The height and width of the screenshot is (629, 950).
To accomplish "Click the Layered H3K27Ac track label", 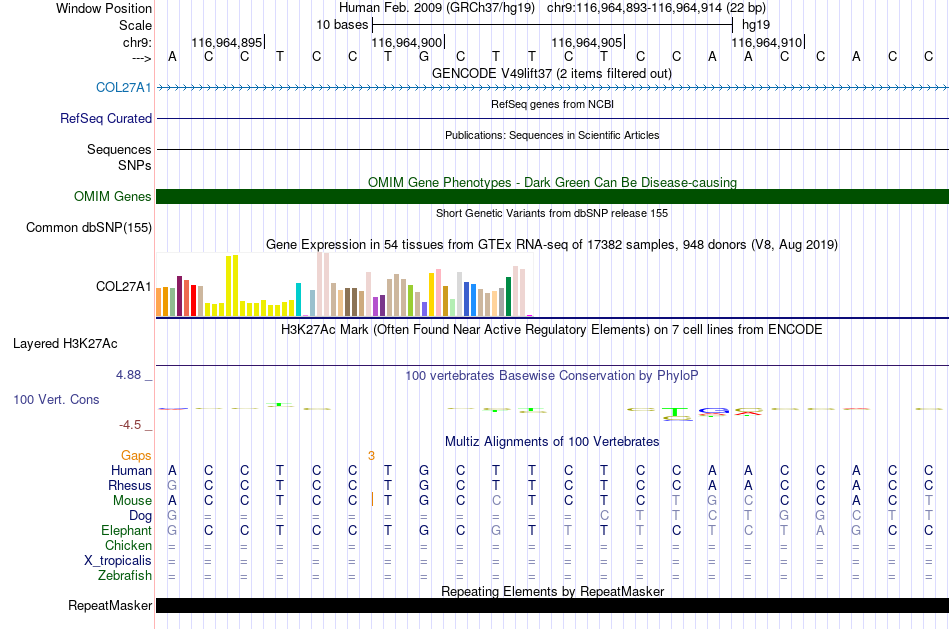I will 65,344.
